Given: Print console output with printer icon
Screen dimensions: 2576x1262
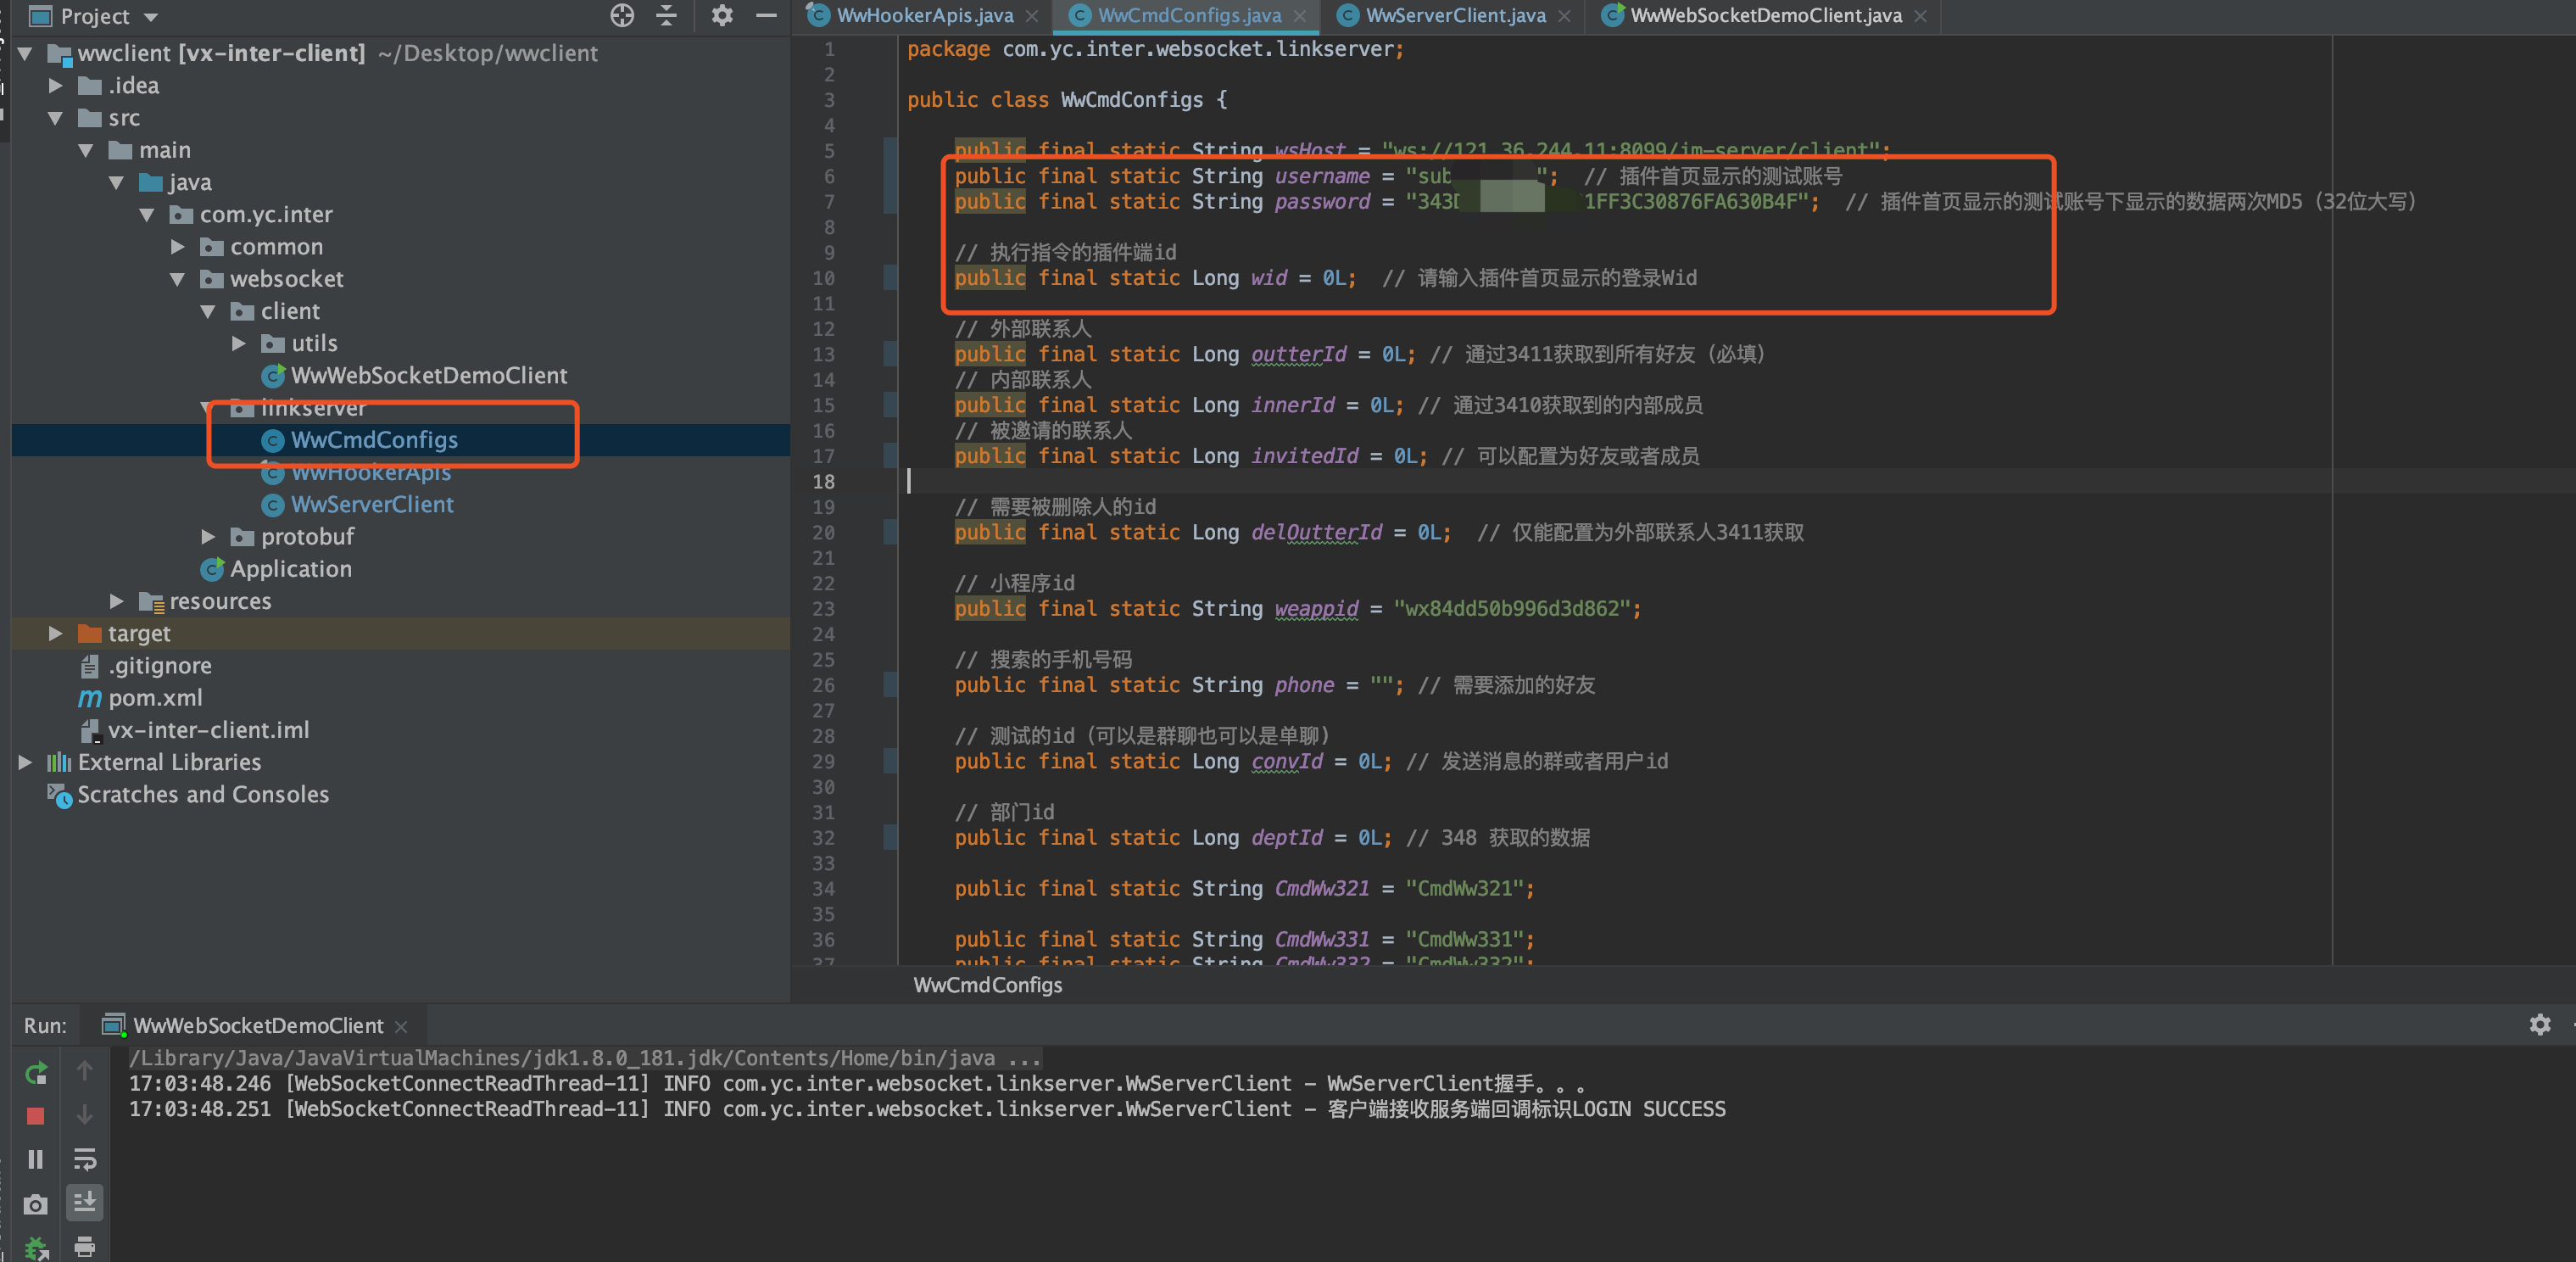Looking at the screenshot, I should tap(85, 1247).
